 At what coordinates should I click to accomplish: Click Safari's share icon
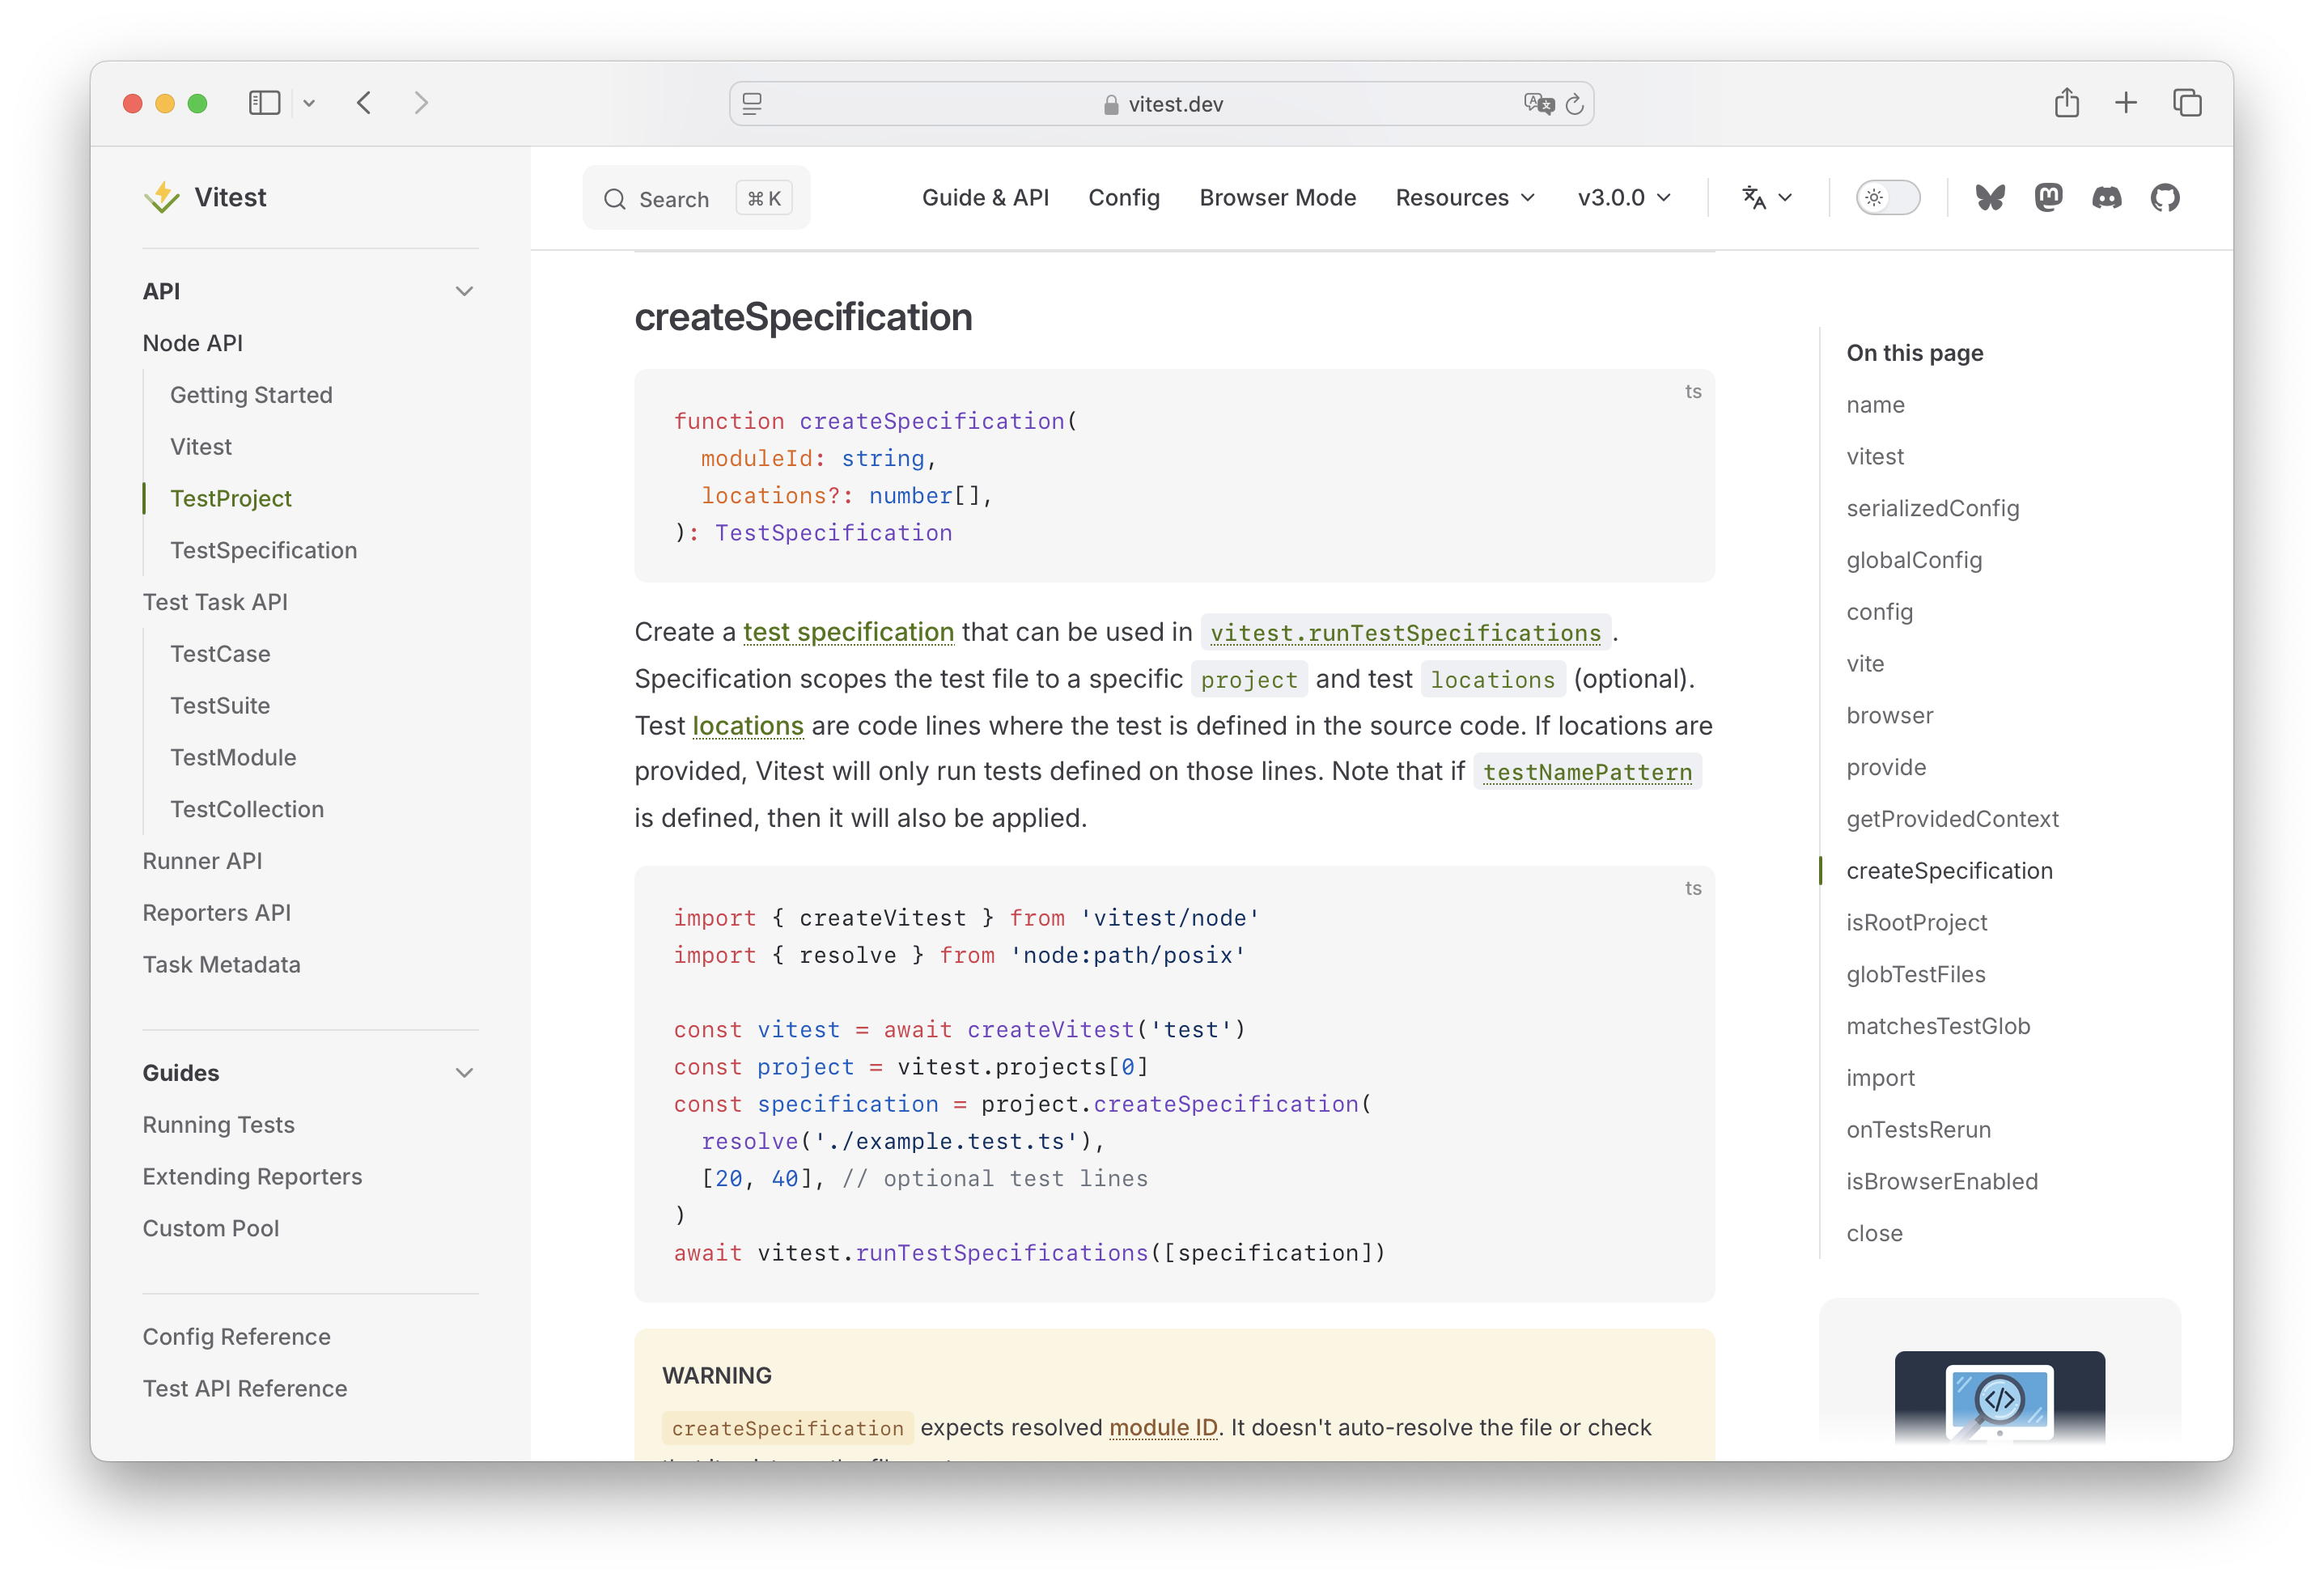coord(2067,103)
